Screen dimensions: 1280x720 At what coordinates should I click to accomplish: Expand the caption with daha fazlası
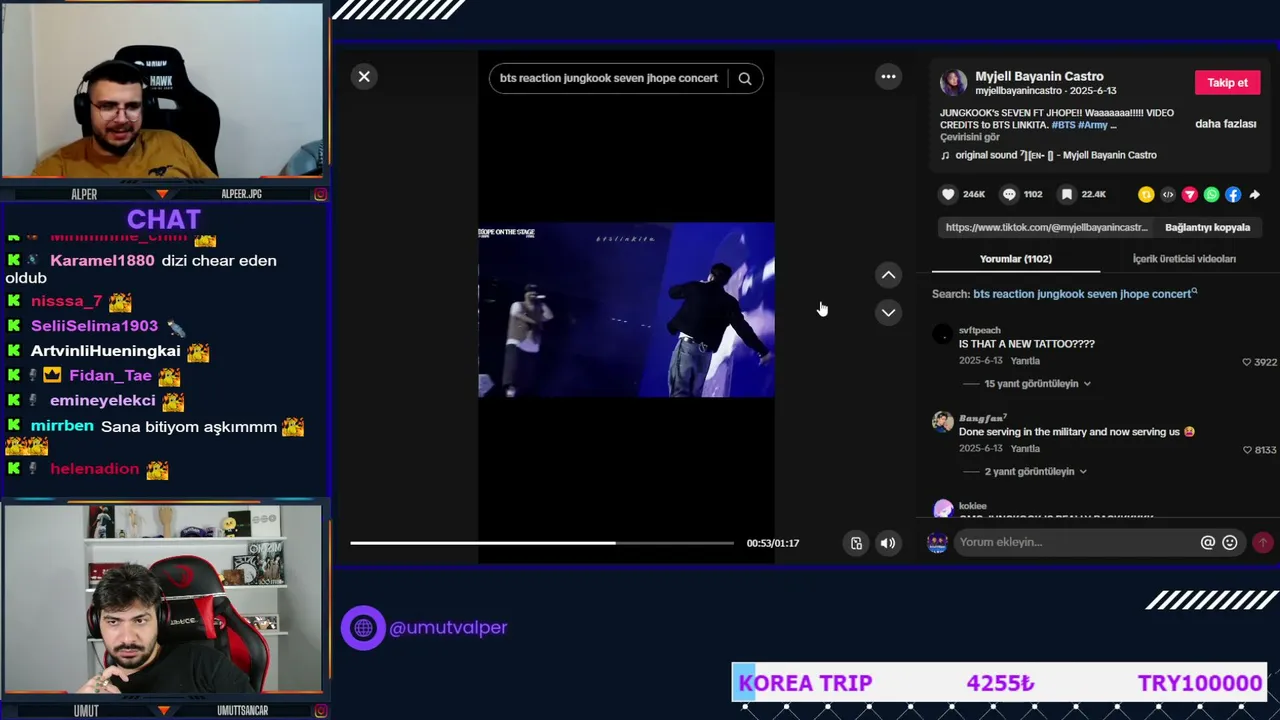pyautogui.click(x=1225, y=124)
